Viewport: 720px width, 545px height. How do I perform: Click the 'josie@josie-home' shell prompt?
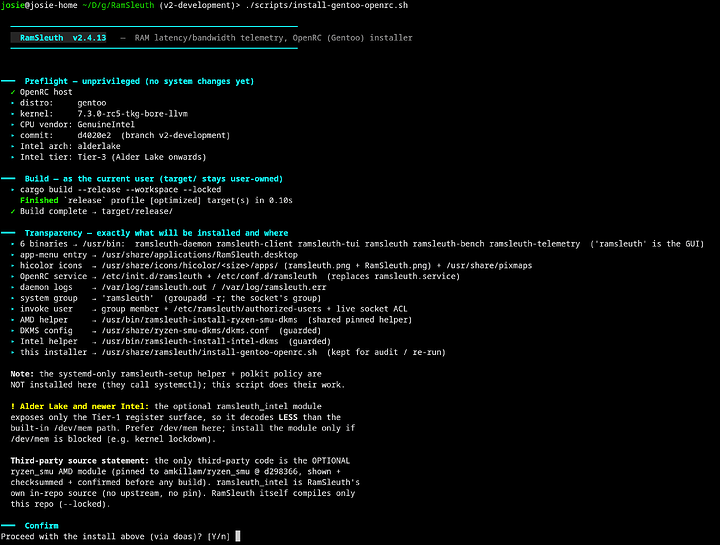point(39,6)
